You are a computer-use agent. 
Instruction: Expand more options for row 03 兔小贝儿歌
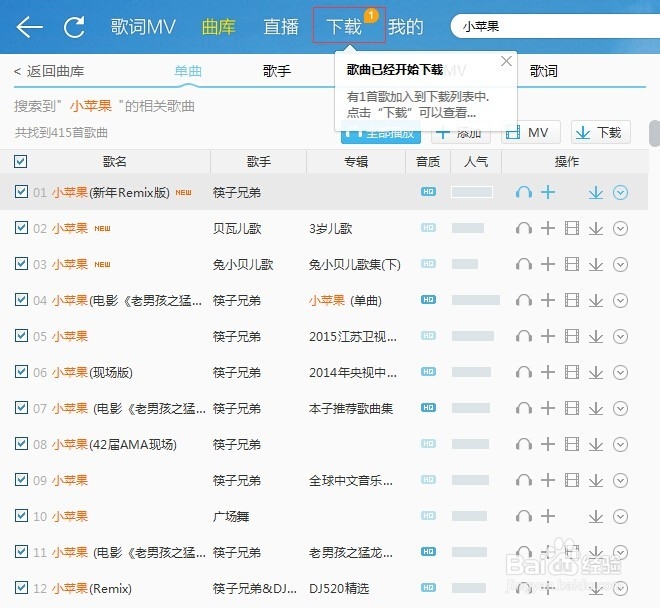pyautogui.click(x=620, y=264)
